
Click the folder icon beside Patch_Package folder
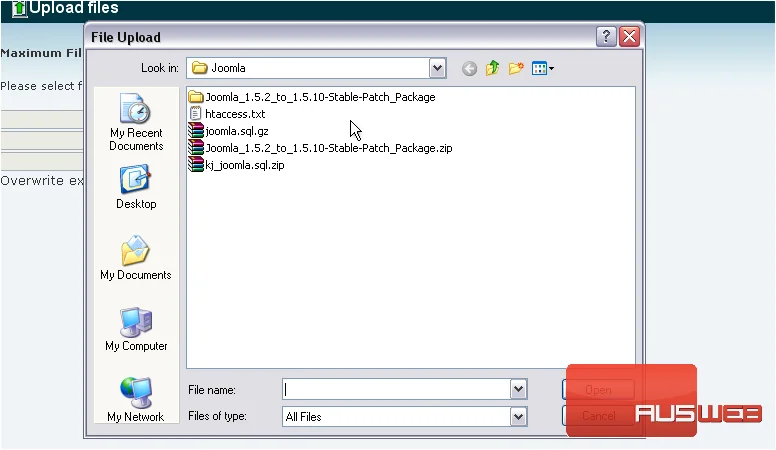tap(196, 97)
